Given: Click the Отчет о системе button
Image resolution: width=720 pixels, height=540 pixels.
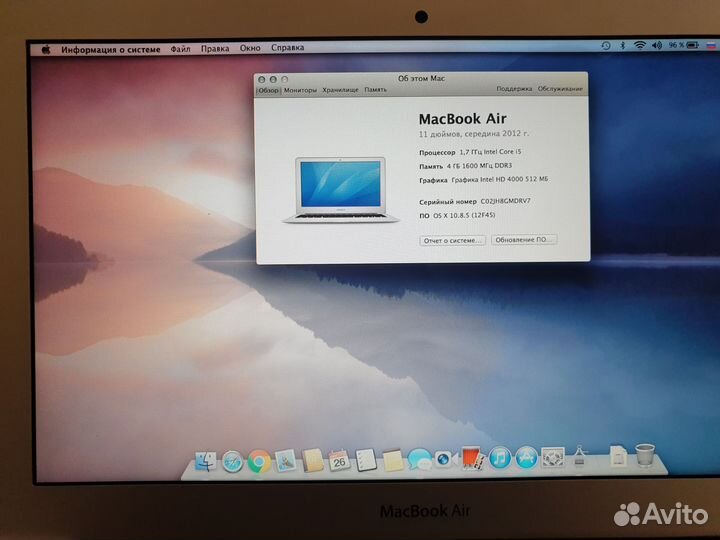Looking at the screenshot, I should pos(452,240).
